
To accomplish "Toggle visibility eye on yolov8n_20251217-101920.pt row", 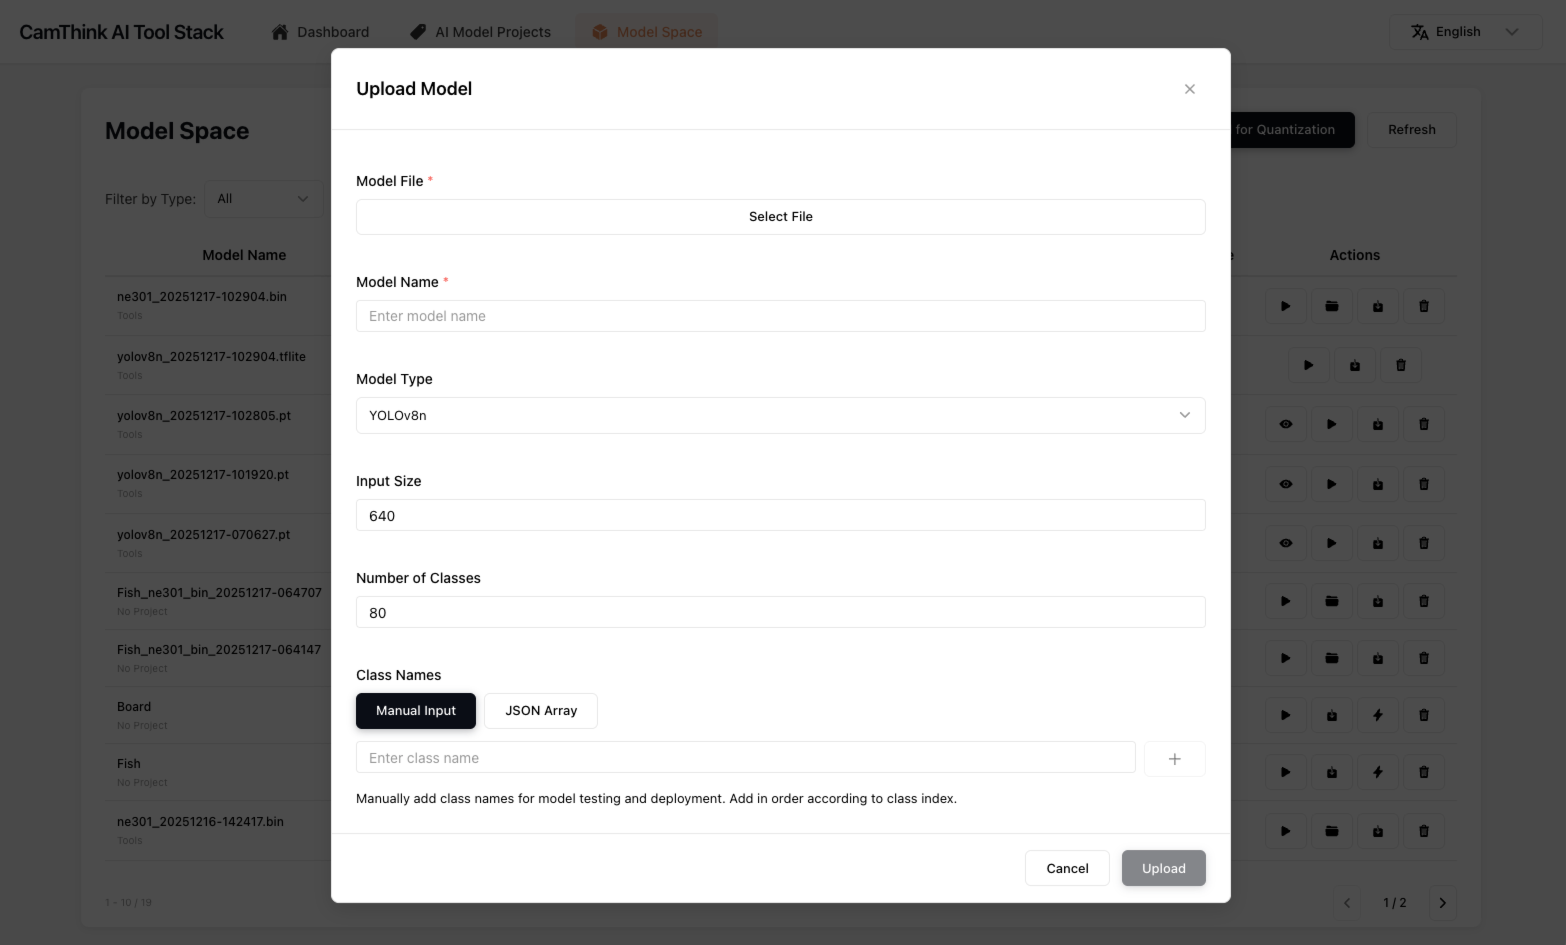I will (1285, 483).
